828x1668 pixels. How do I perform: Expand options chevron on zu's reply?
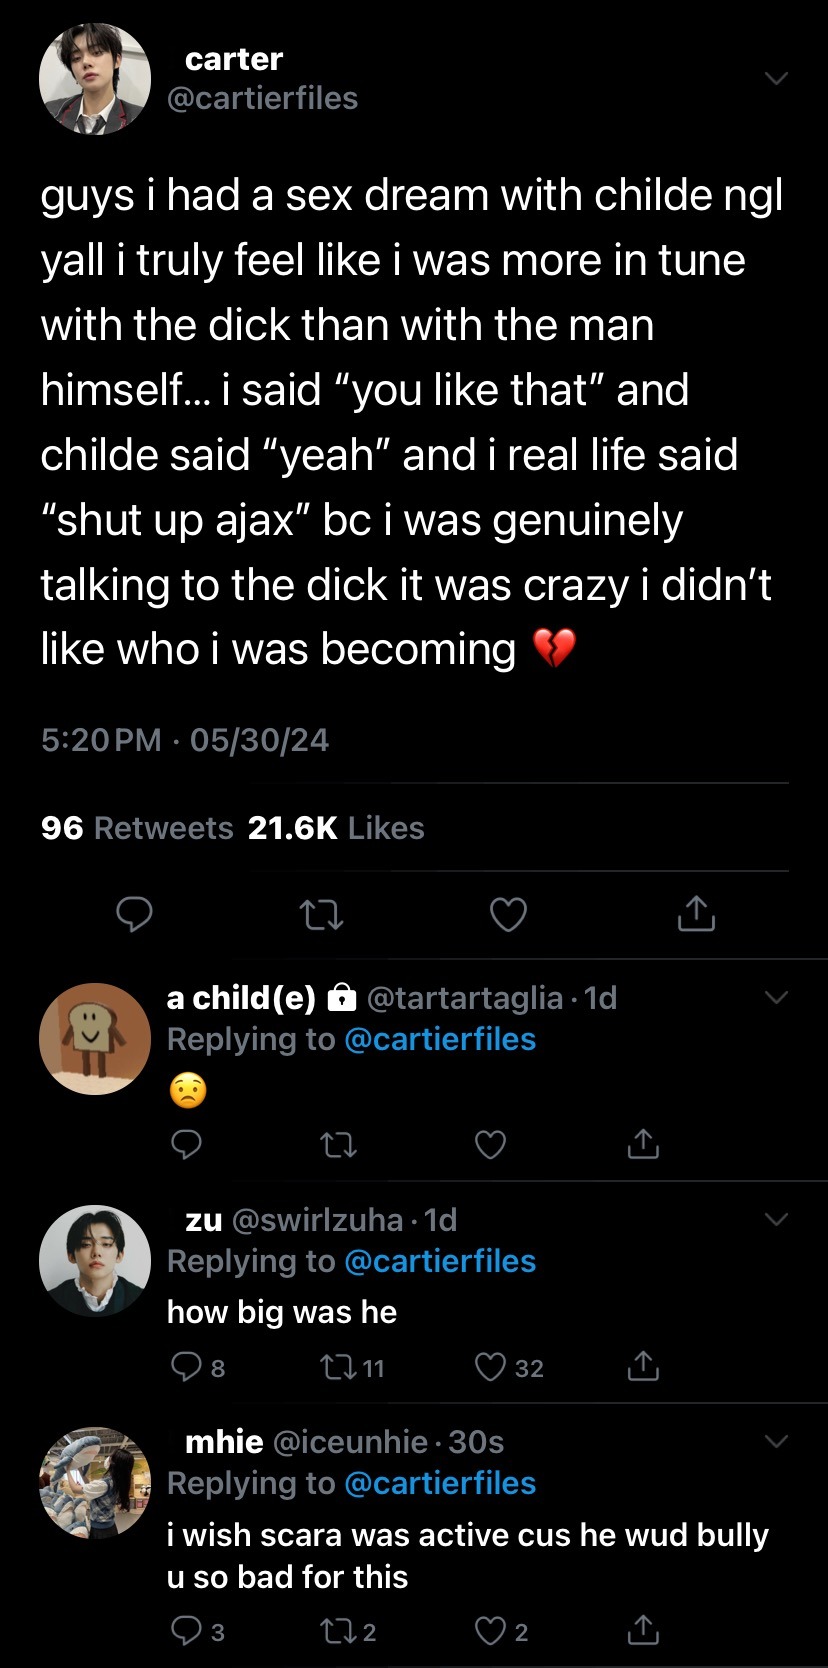click(776, 1219)
